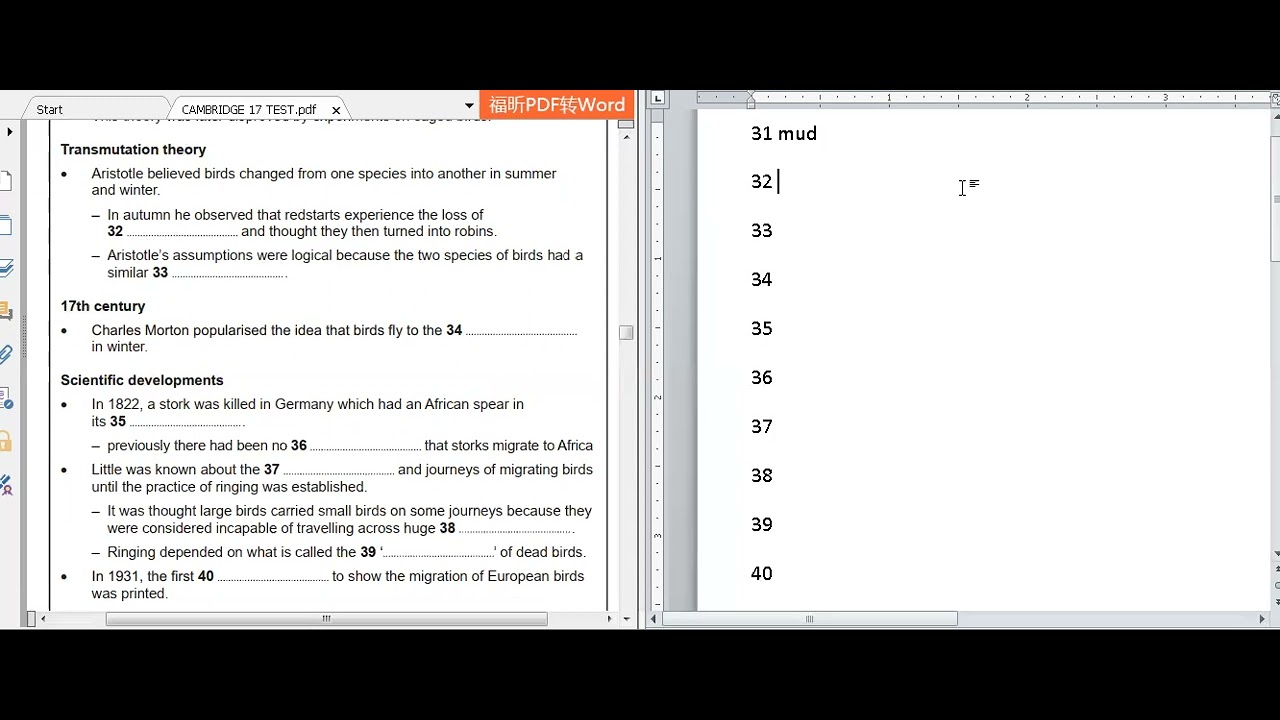Click question 34 blank in the PDF

point(521,331)
